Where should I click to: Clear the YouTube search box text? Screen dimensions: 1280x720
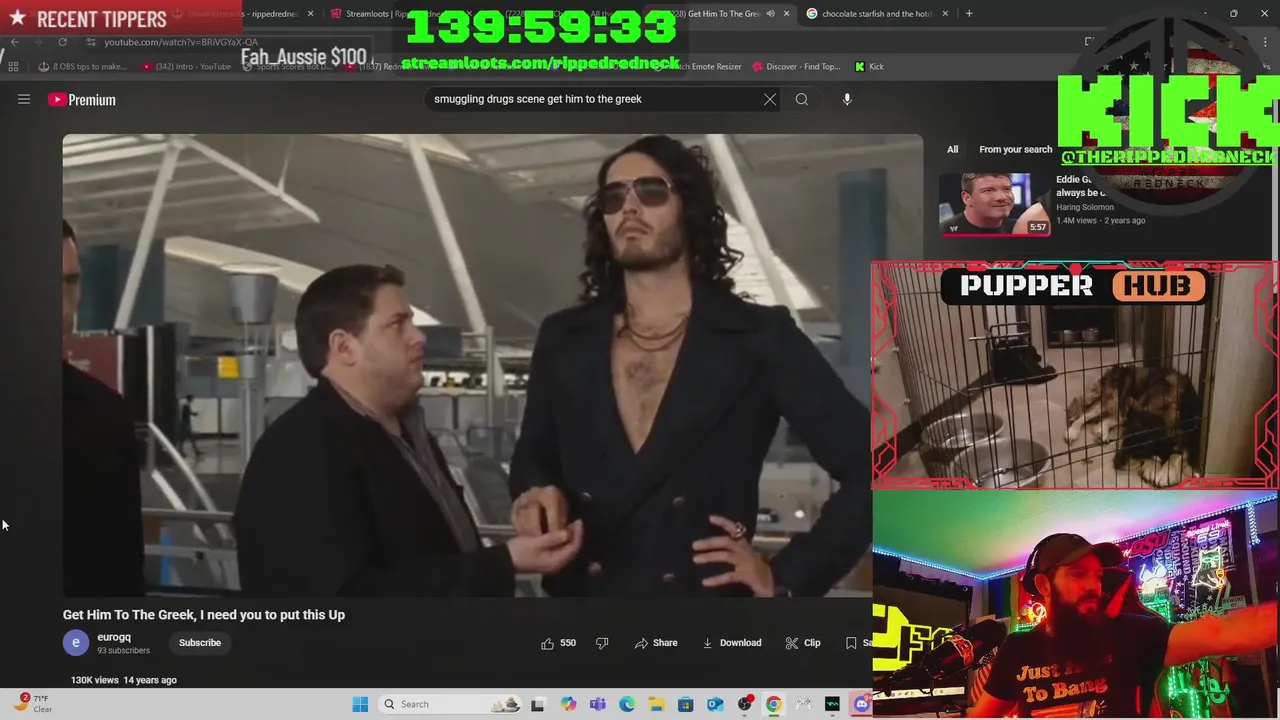coord(769,99)
